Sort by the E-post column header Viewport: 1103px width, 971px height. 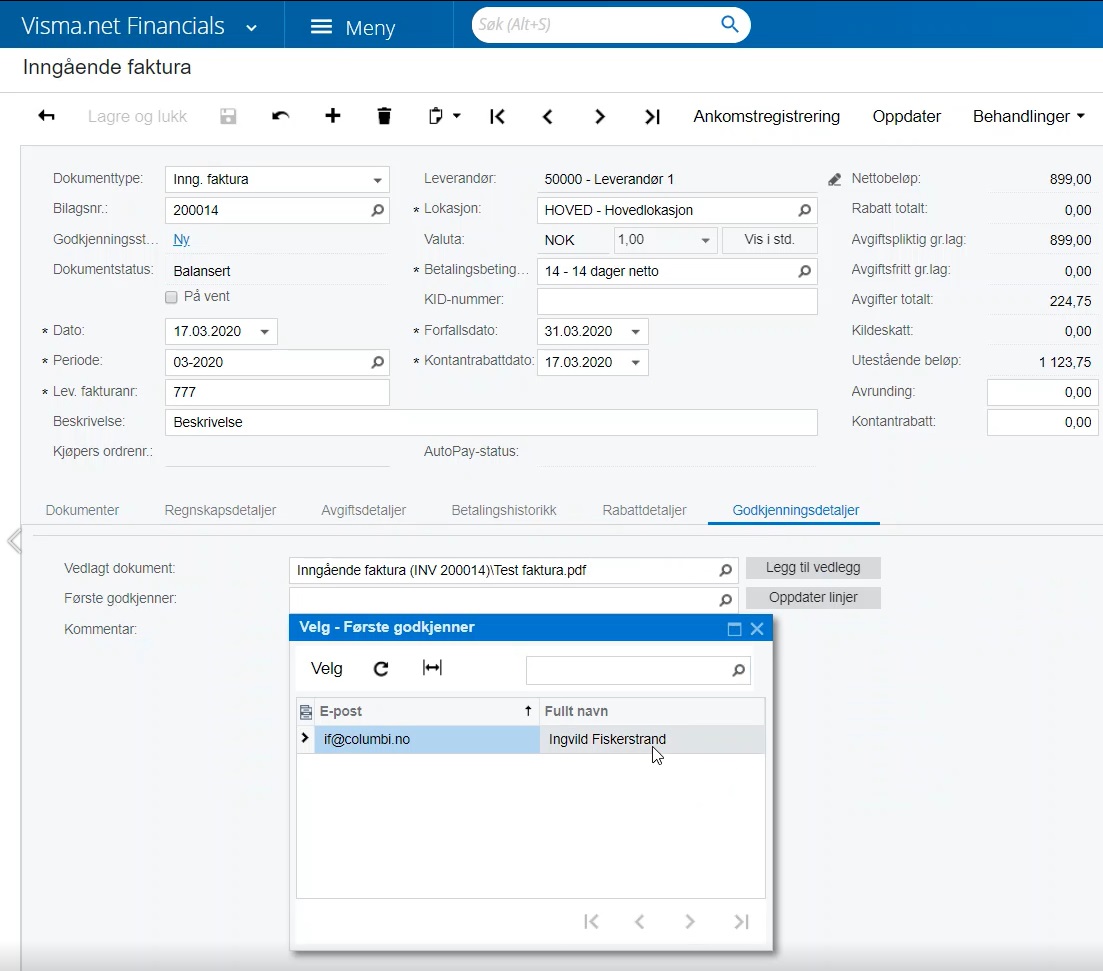(x=426, y=711)
